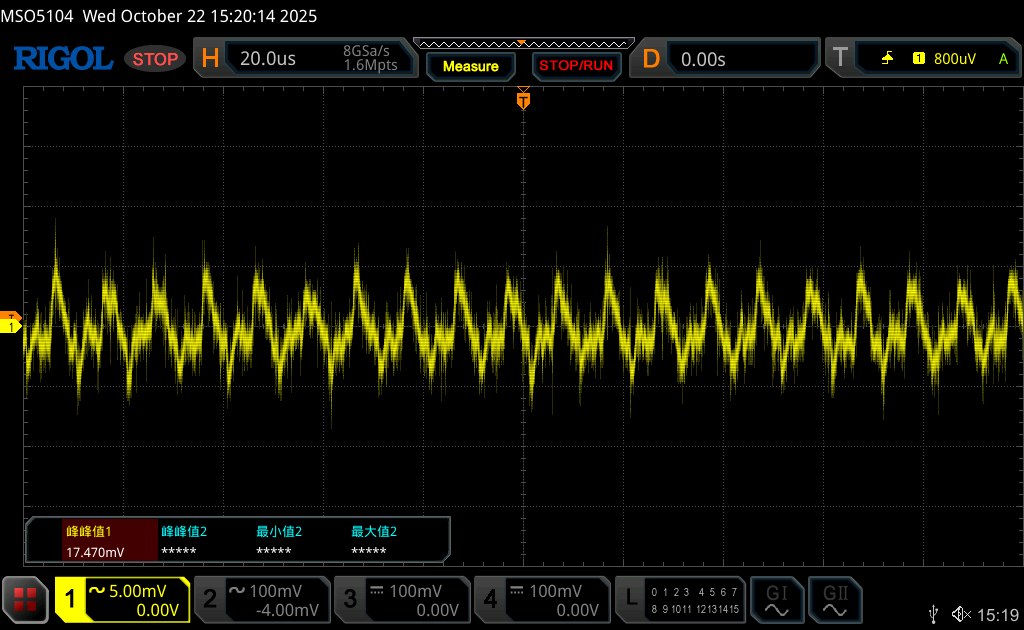The width and height of the screenshot is (1024, 630).
Task: Click the RIGOL logo
Action: pos(63,59)
